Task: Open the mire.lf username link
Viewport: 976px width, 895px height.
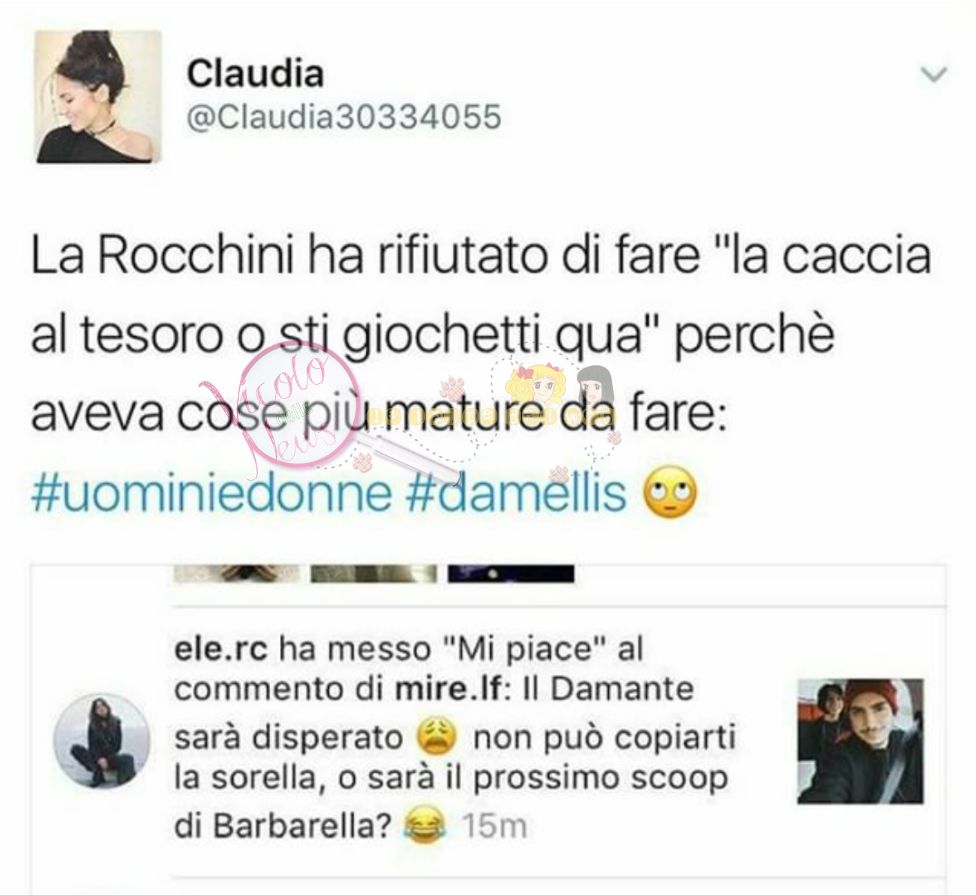Action: pyautogui.click(x=448, y=689)
